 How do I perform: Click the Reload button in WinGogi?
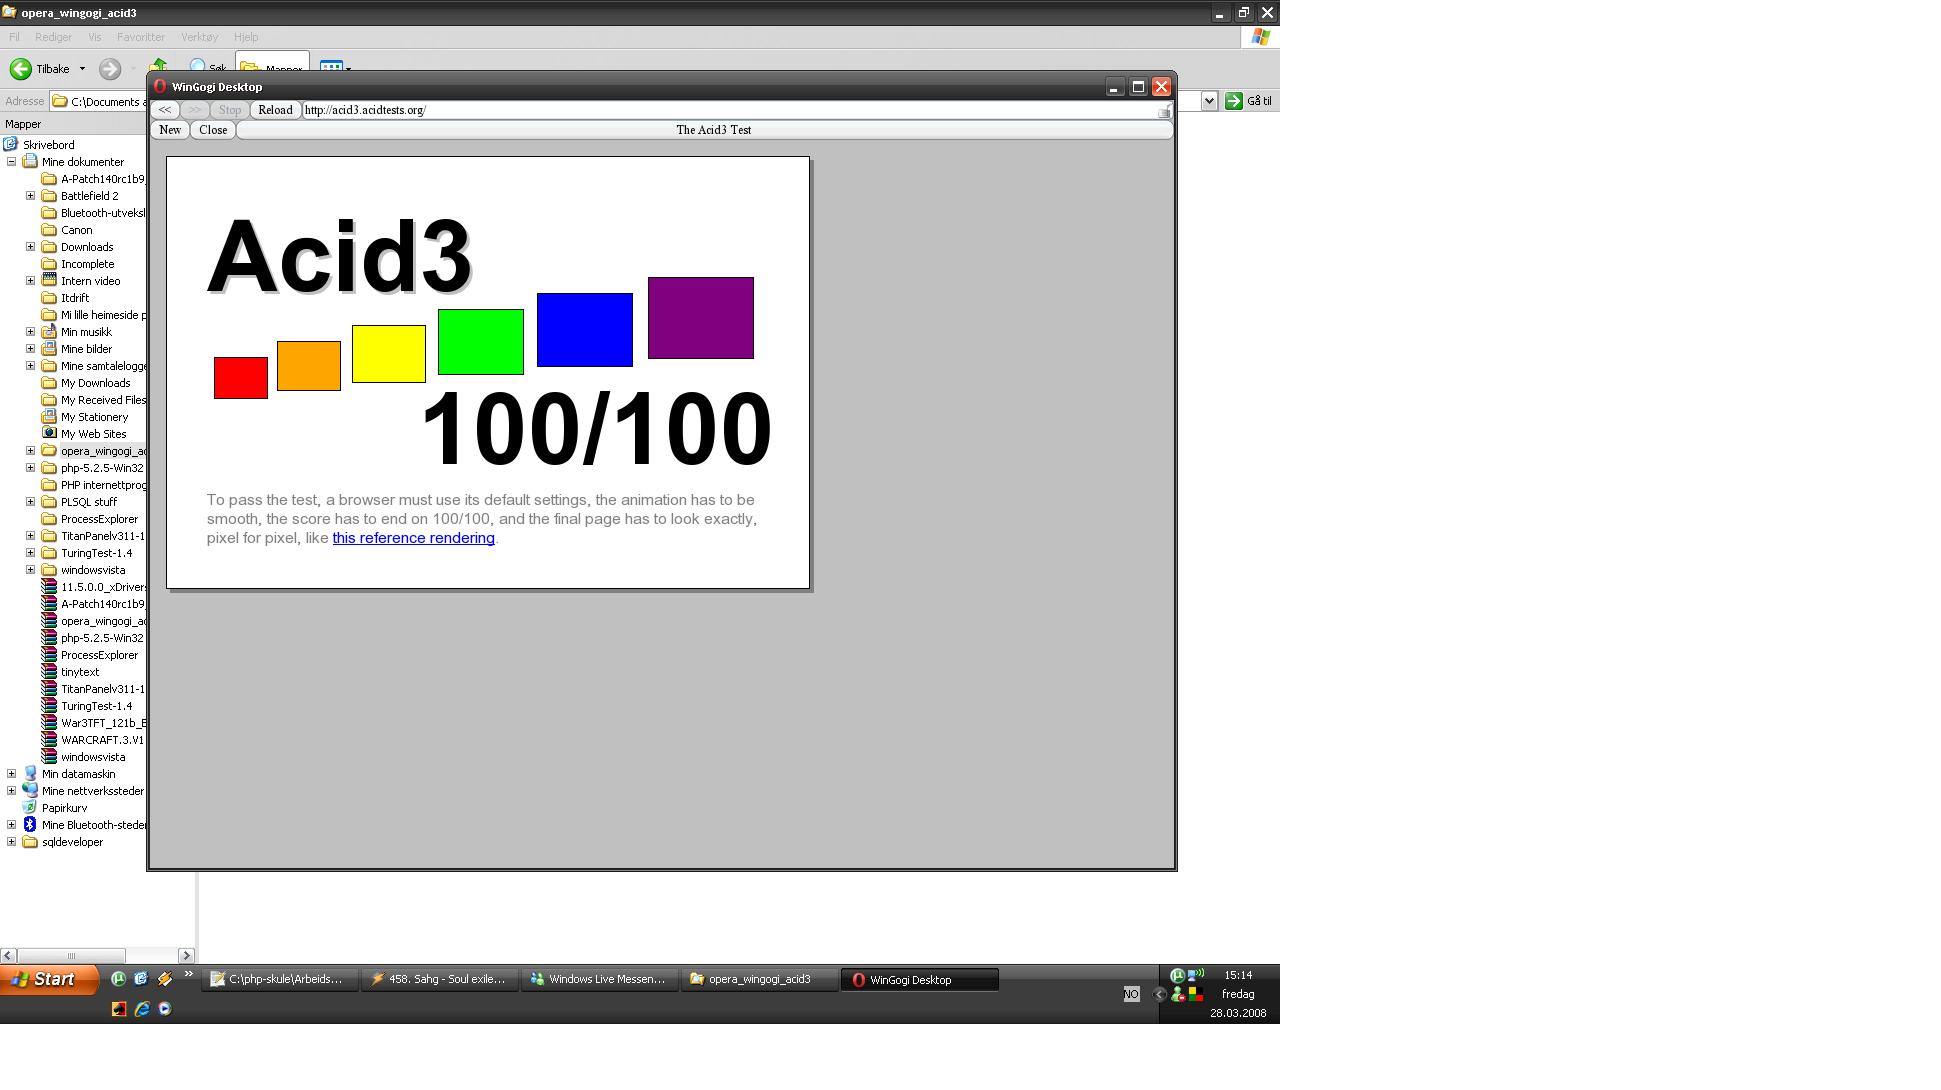[275, 110]
